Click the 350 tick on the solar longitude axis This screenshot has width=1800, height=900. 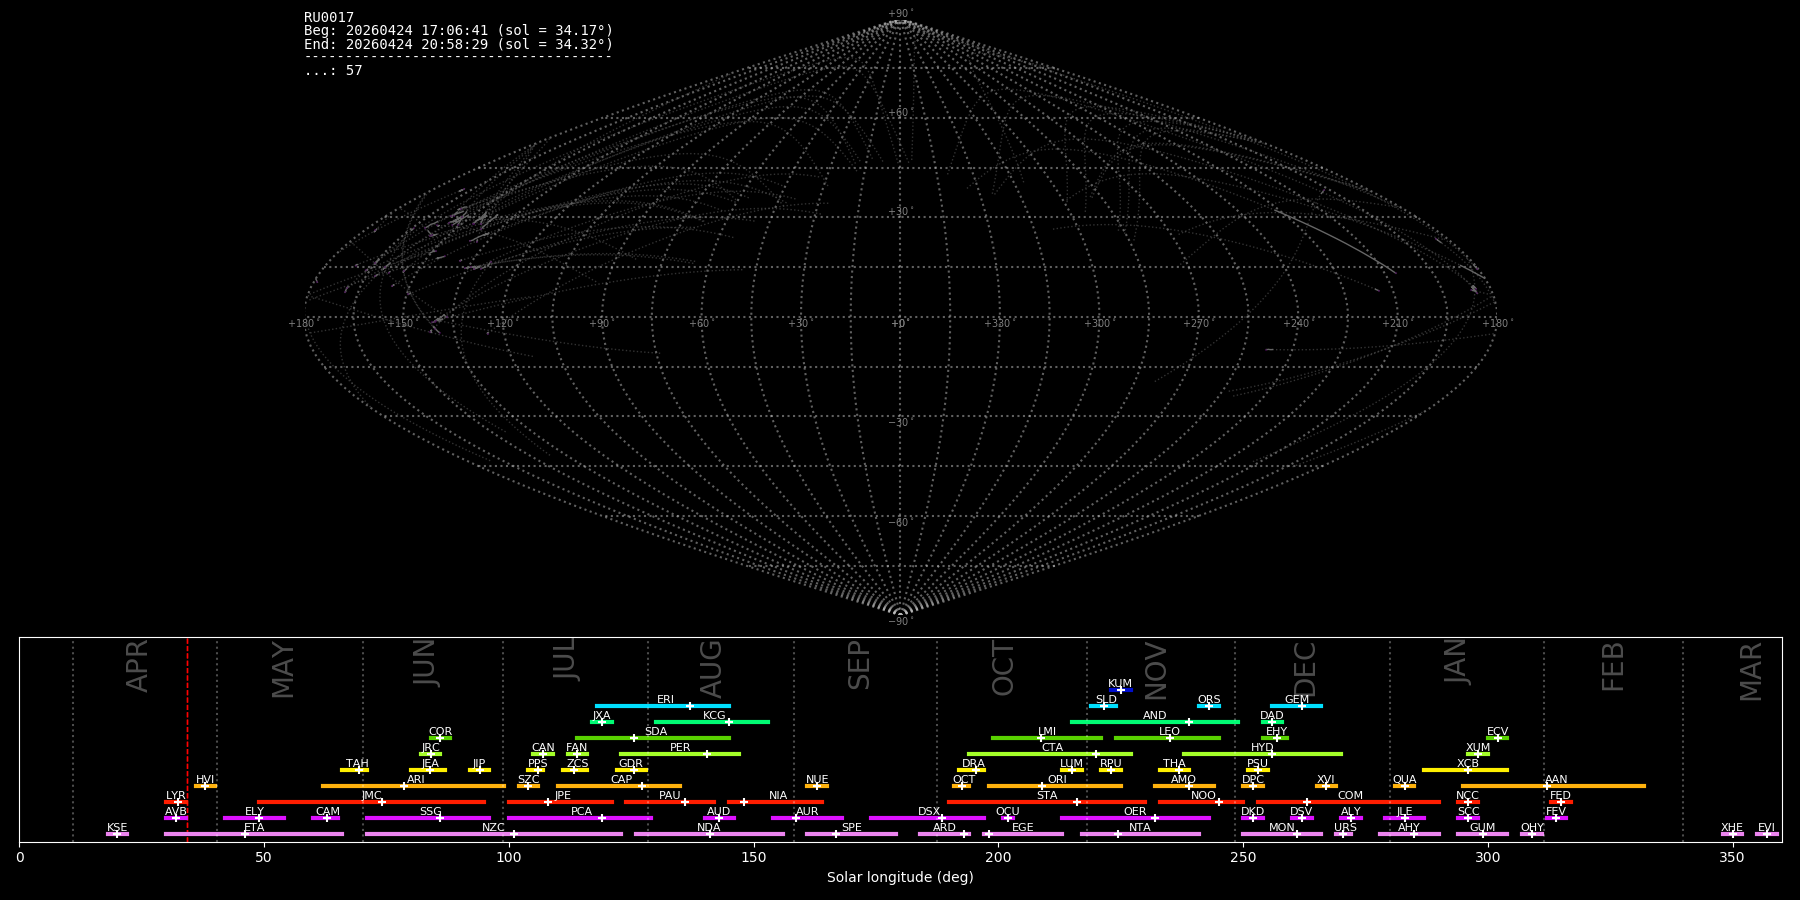click(1732, 857)
